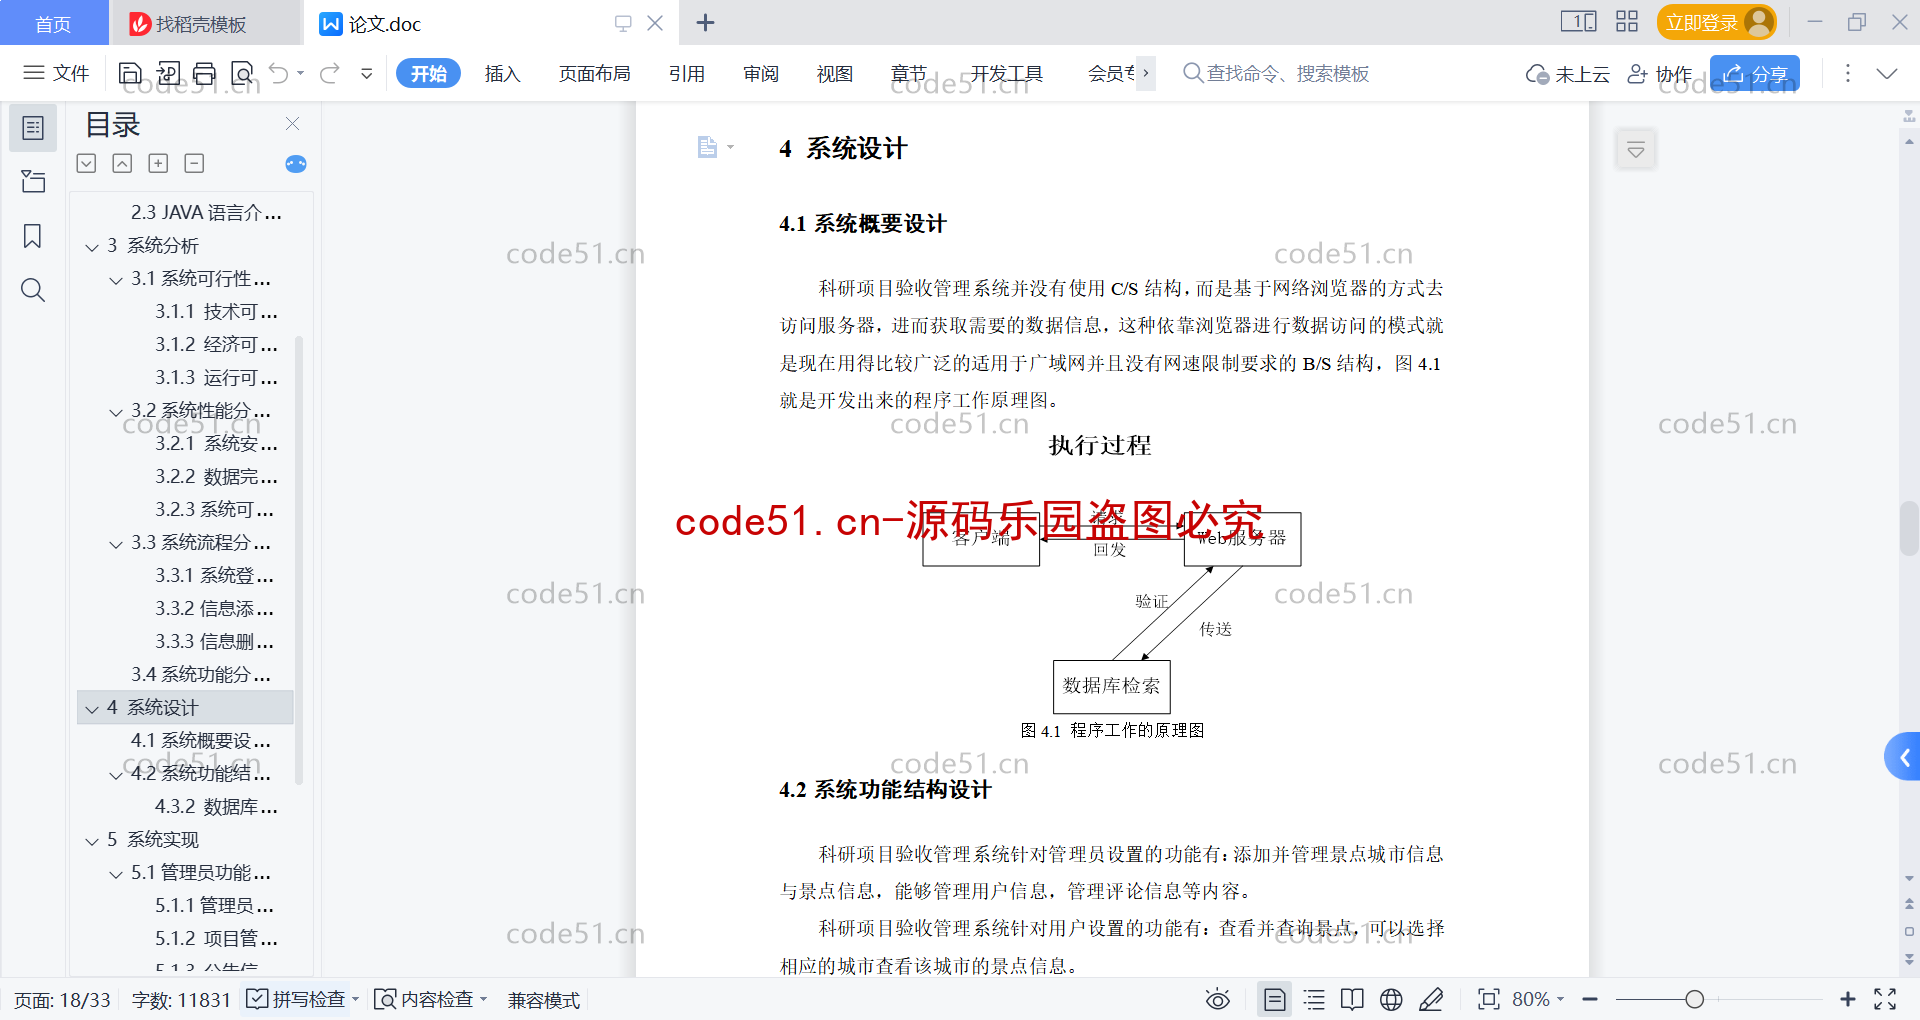Viewport: 1920px width, 1020px height.
Task: Click the 协作 collaborate button
Action: point(1660,74)
